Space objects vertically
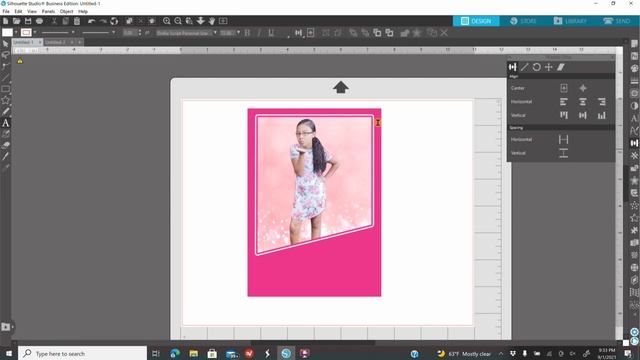640x360 pixels. tap(563, 153)
